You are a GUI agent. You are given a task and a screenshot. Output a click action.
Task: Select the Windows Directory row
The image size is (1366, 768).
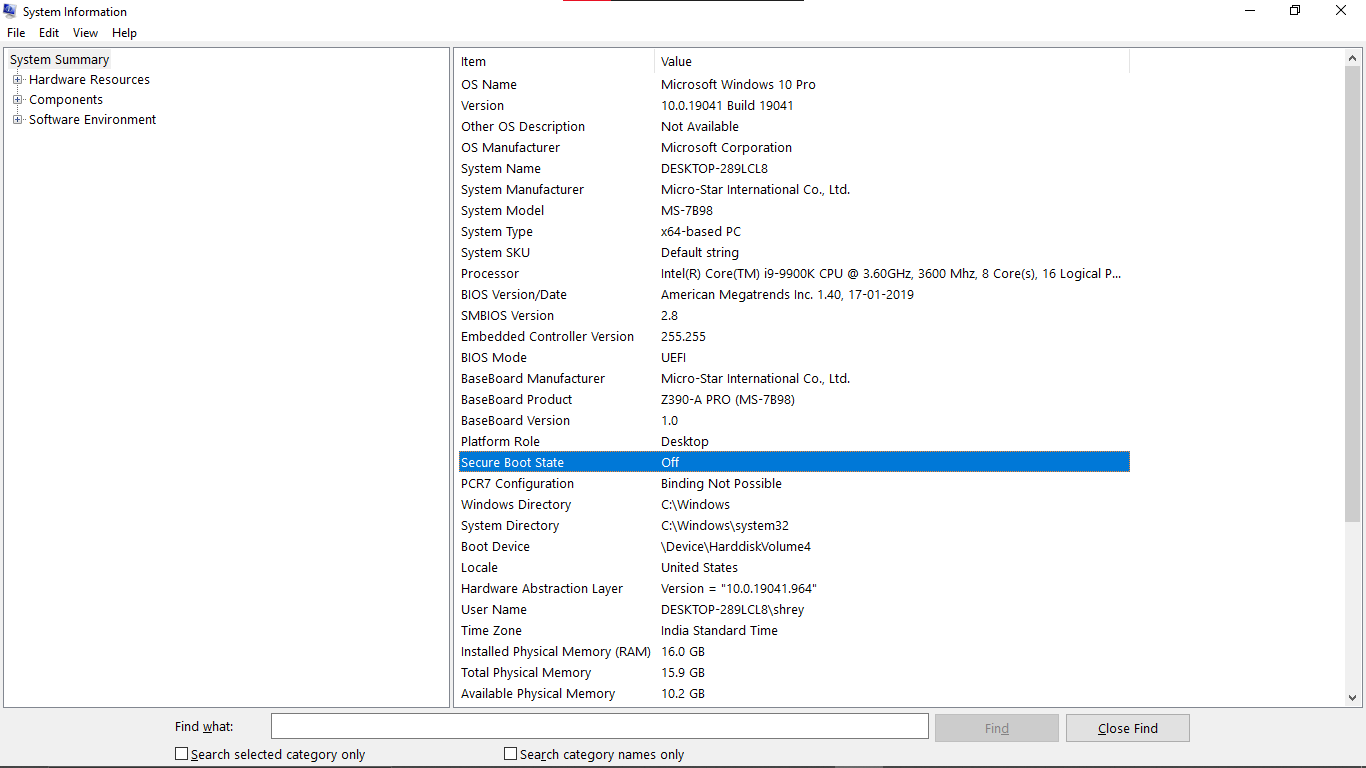click(794, 505)
